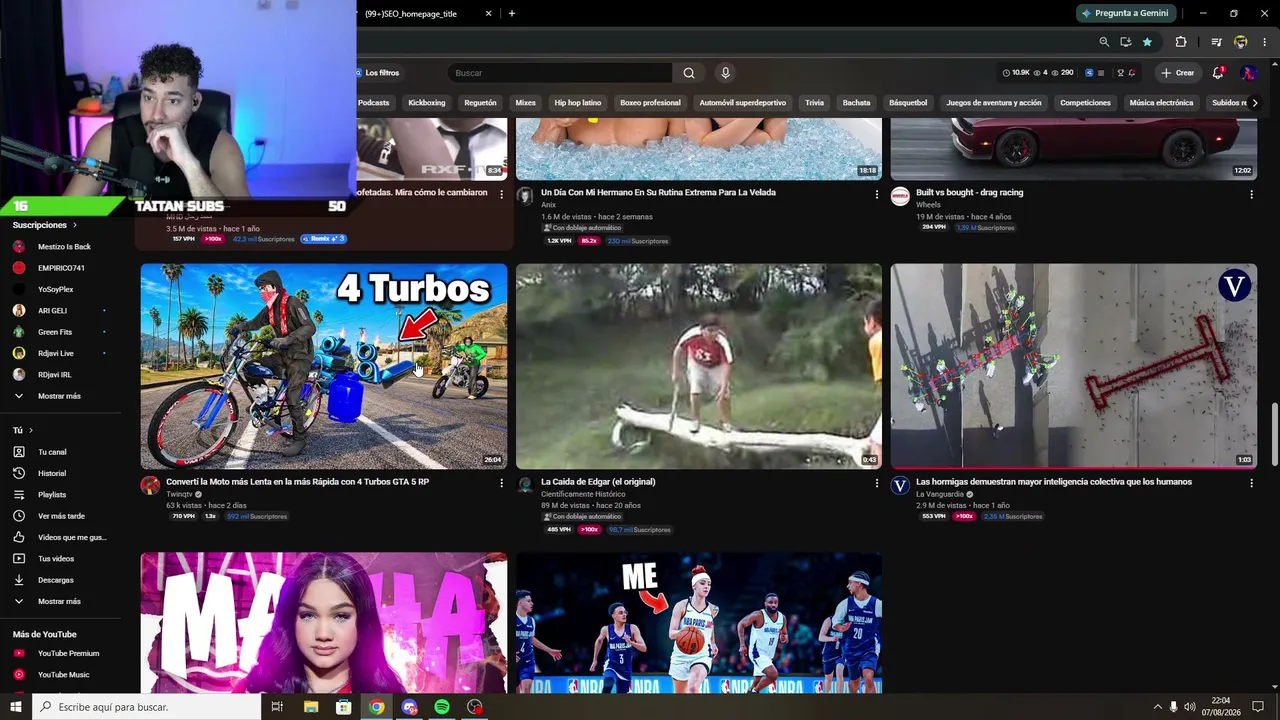
Task: Open Playlists in the sidebar
Action: click(52, 495)
